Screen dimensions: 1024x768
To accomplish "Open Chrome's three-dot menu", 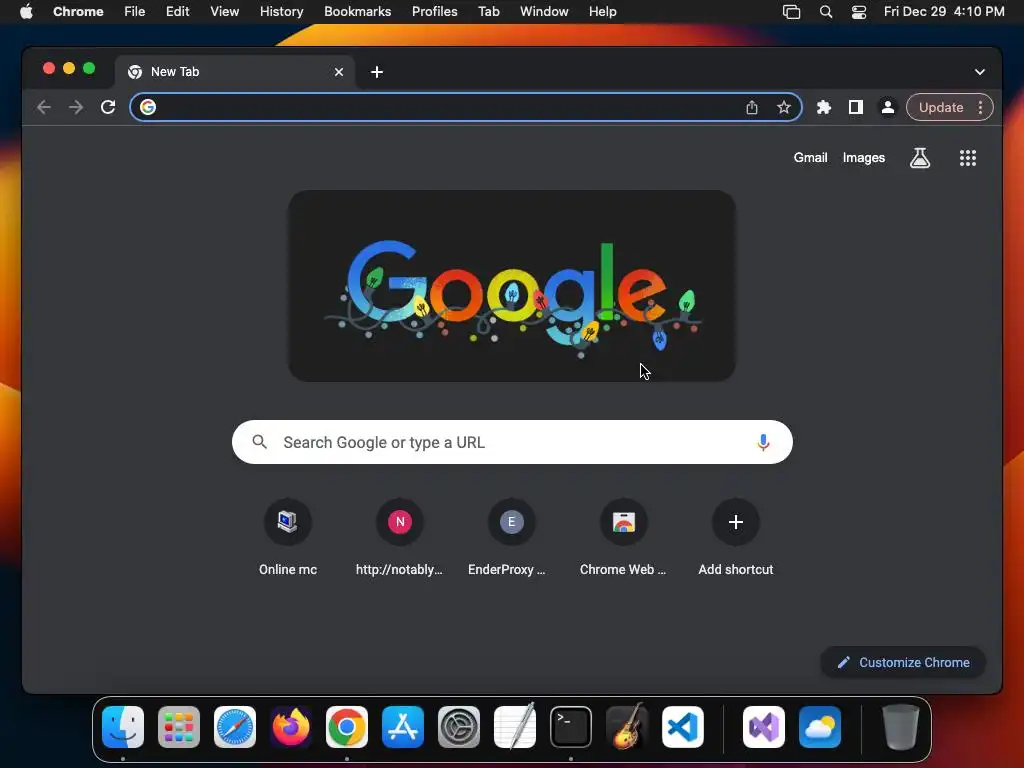I will coord(980,107).
